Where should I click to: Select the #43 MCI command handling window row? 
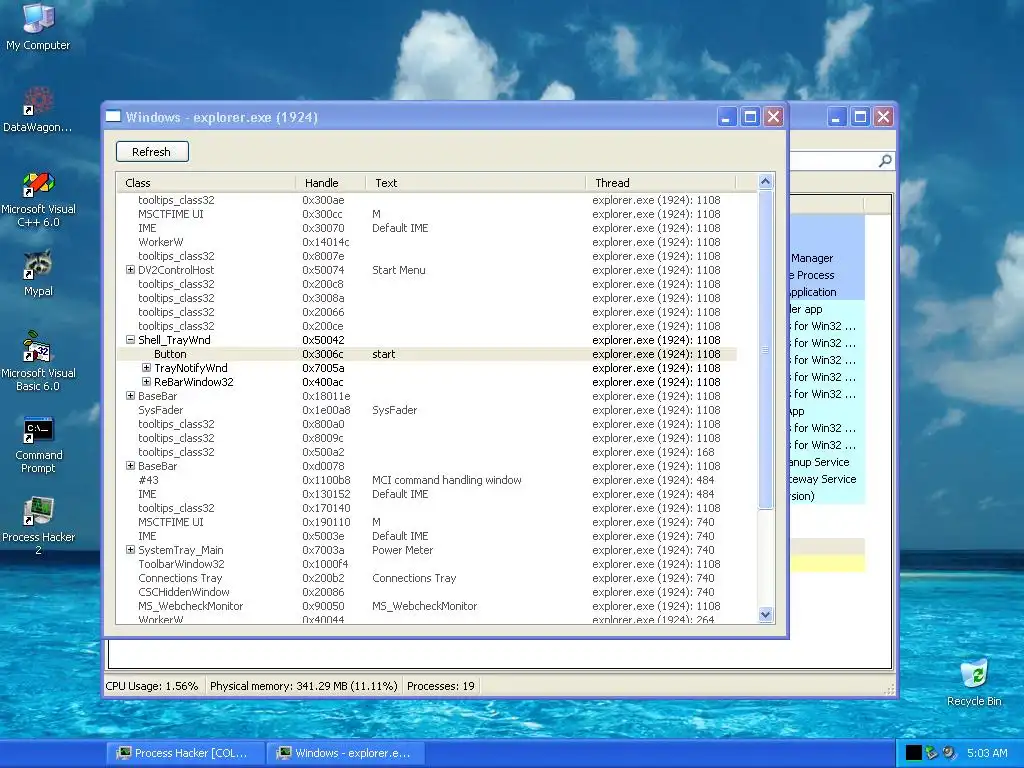click(x=427, y=480)
